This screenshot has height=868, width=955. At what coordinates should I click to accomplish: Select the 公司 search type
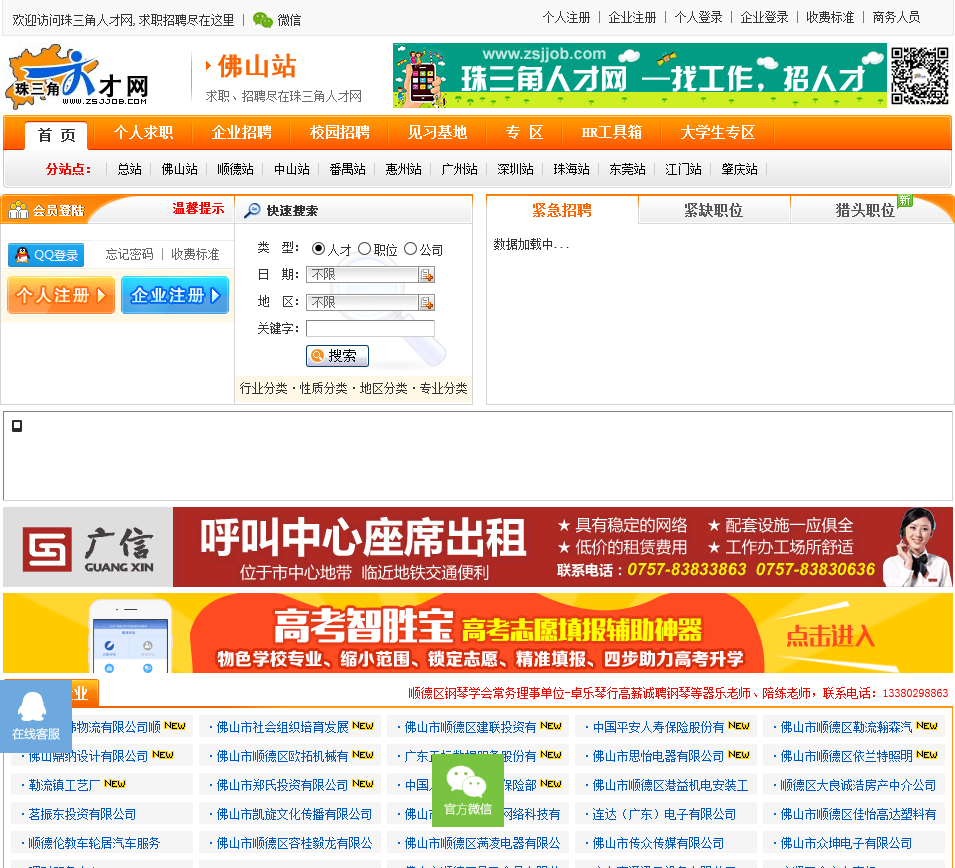pyautogui.click(x=411, y=249)
